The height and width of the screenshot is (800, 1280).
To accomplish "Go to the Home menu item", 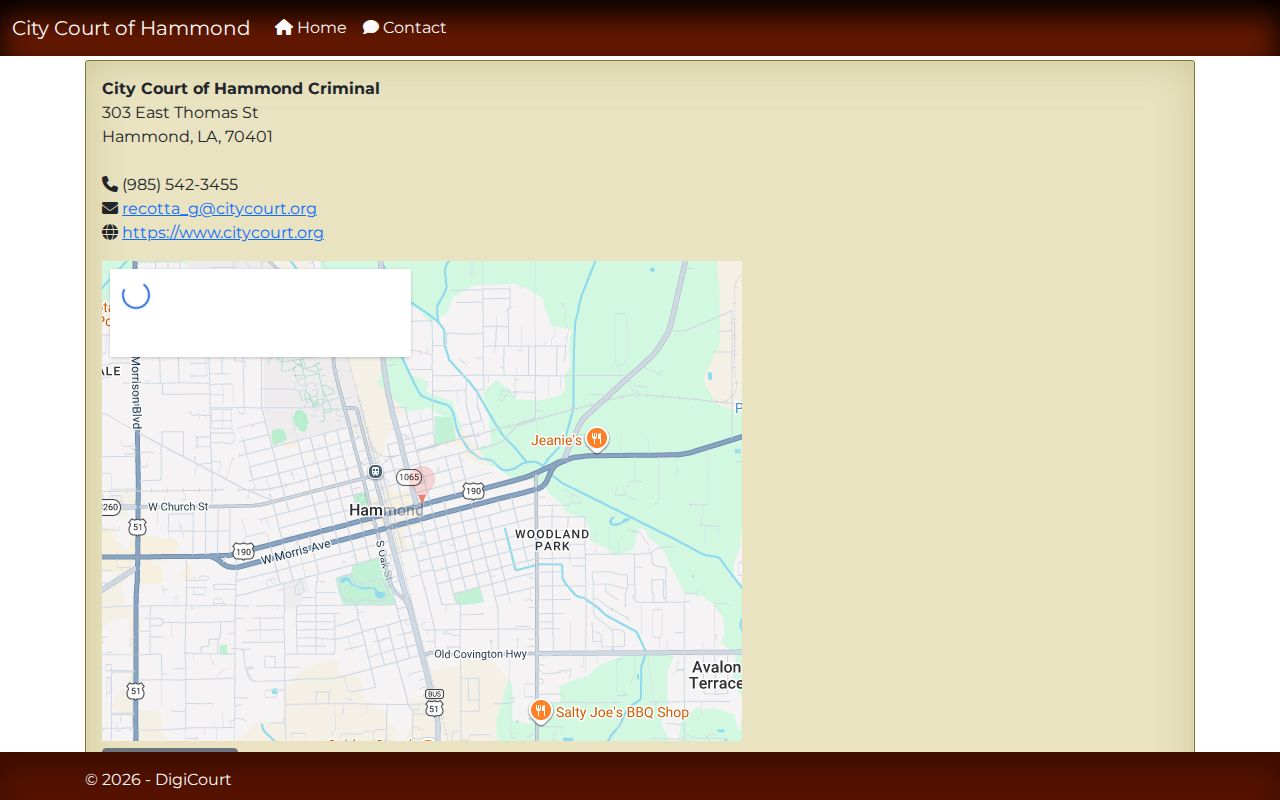I will click(x=311, y=28).
